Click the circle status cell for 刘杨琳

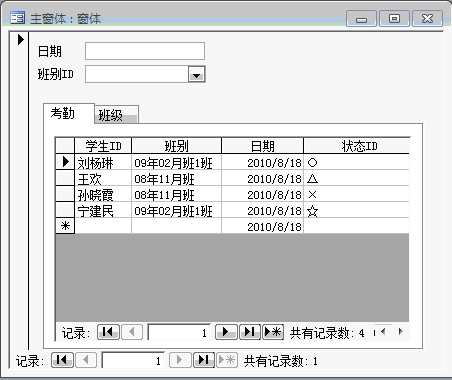pos(357,163)
